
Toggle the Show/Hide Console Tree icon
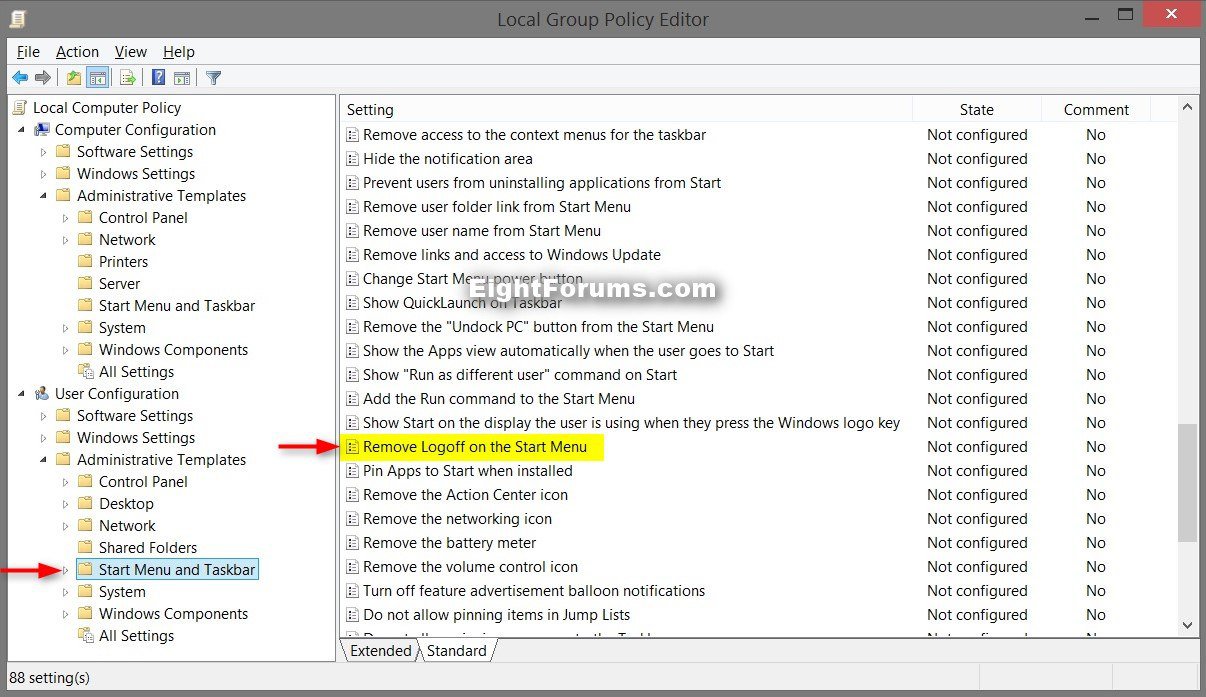tap(97, 77)
